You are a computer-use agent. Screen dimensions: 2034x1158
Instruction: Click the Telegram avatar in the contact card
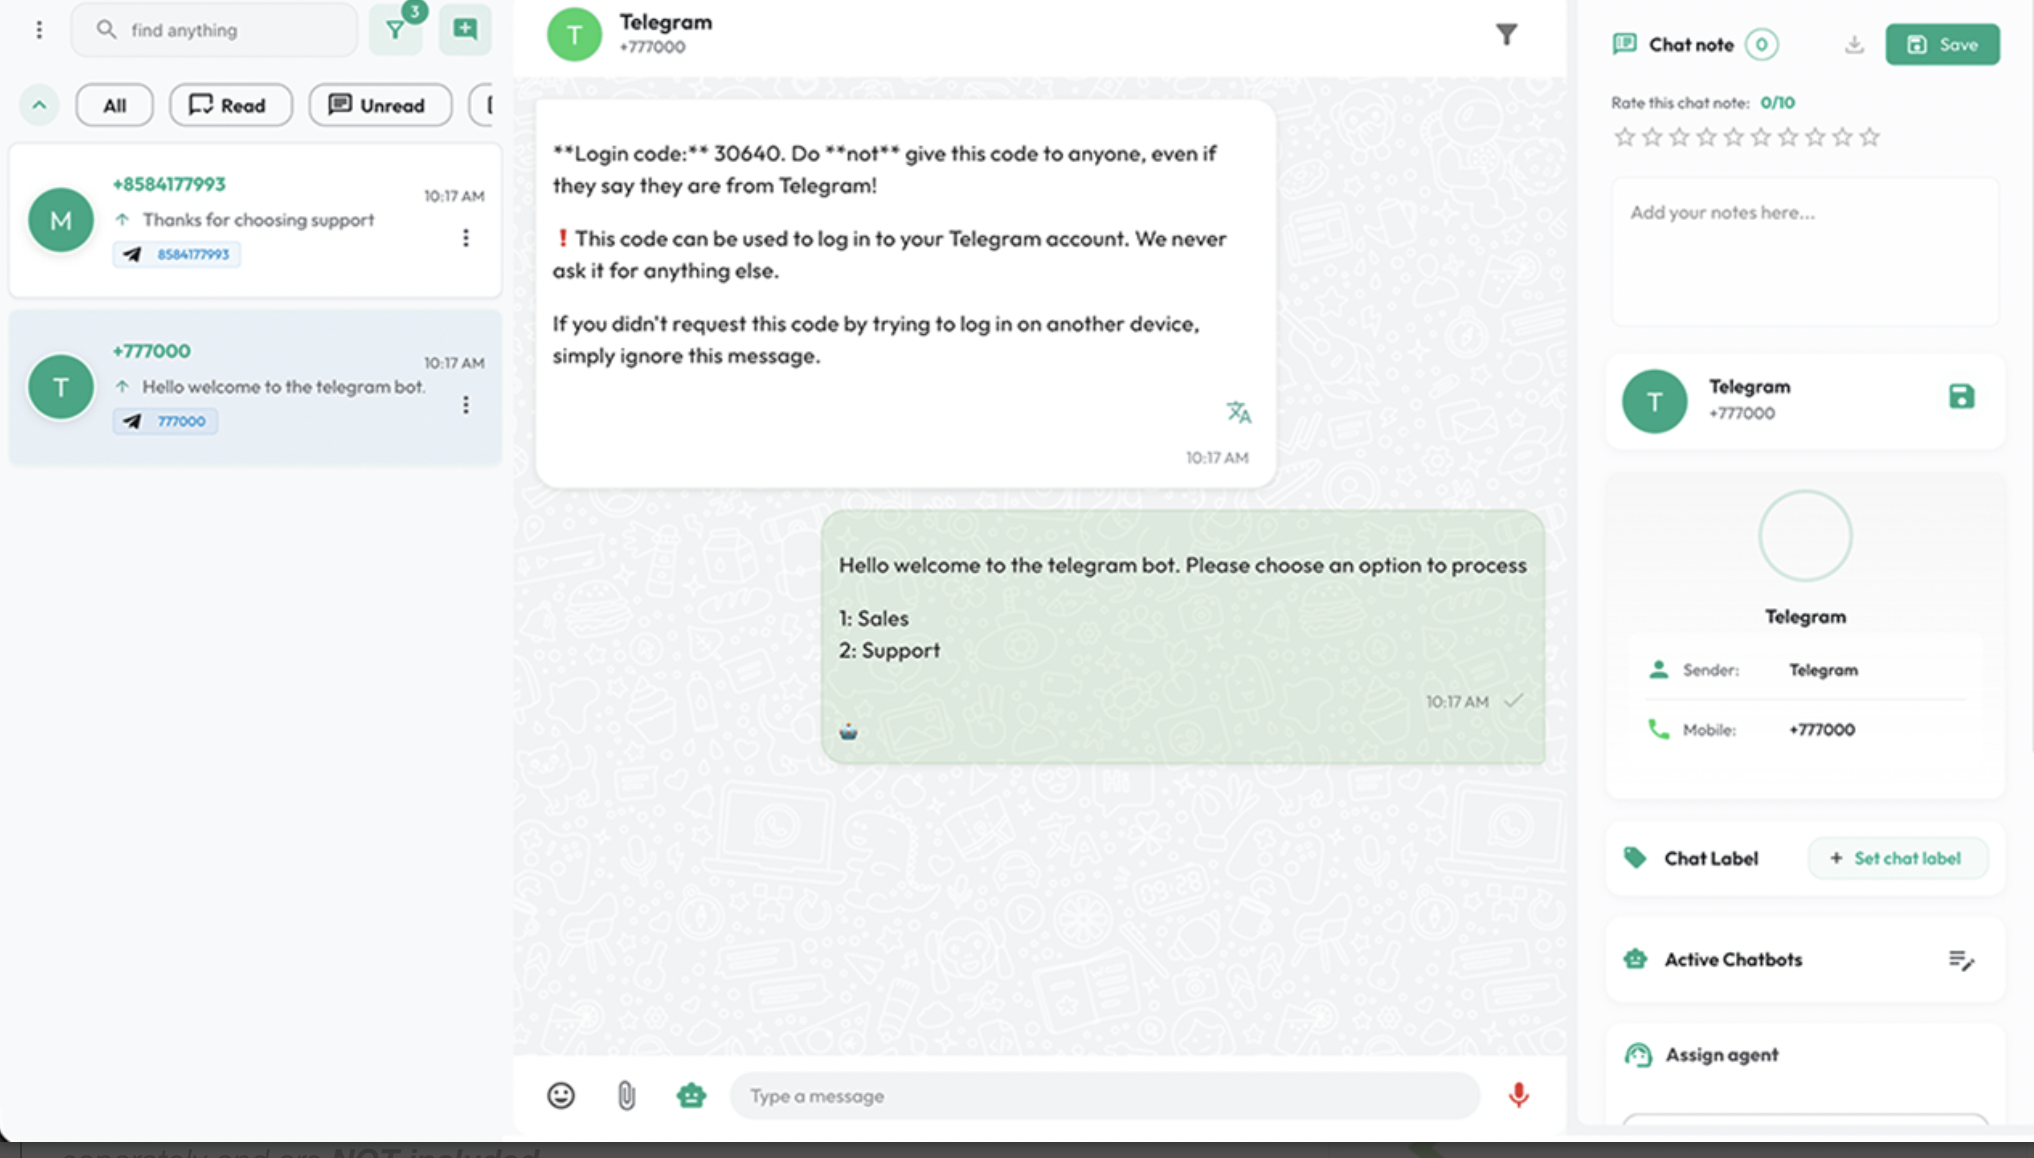[1654, 401]
